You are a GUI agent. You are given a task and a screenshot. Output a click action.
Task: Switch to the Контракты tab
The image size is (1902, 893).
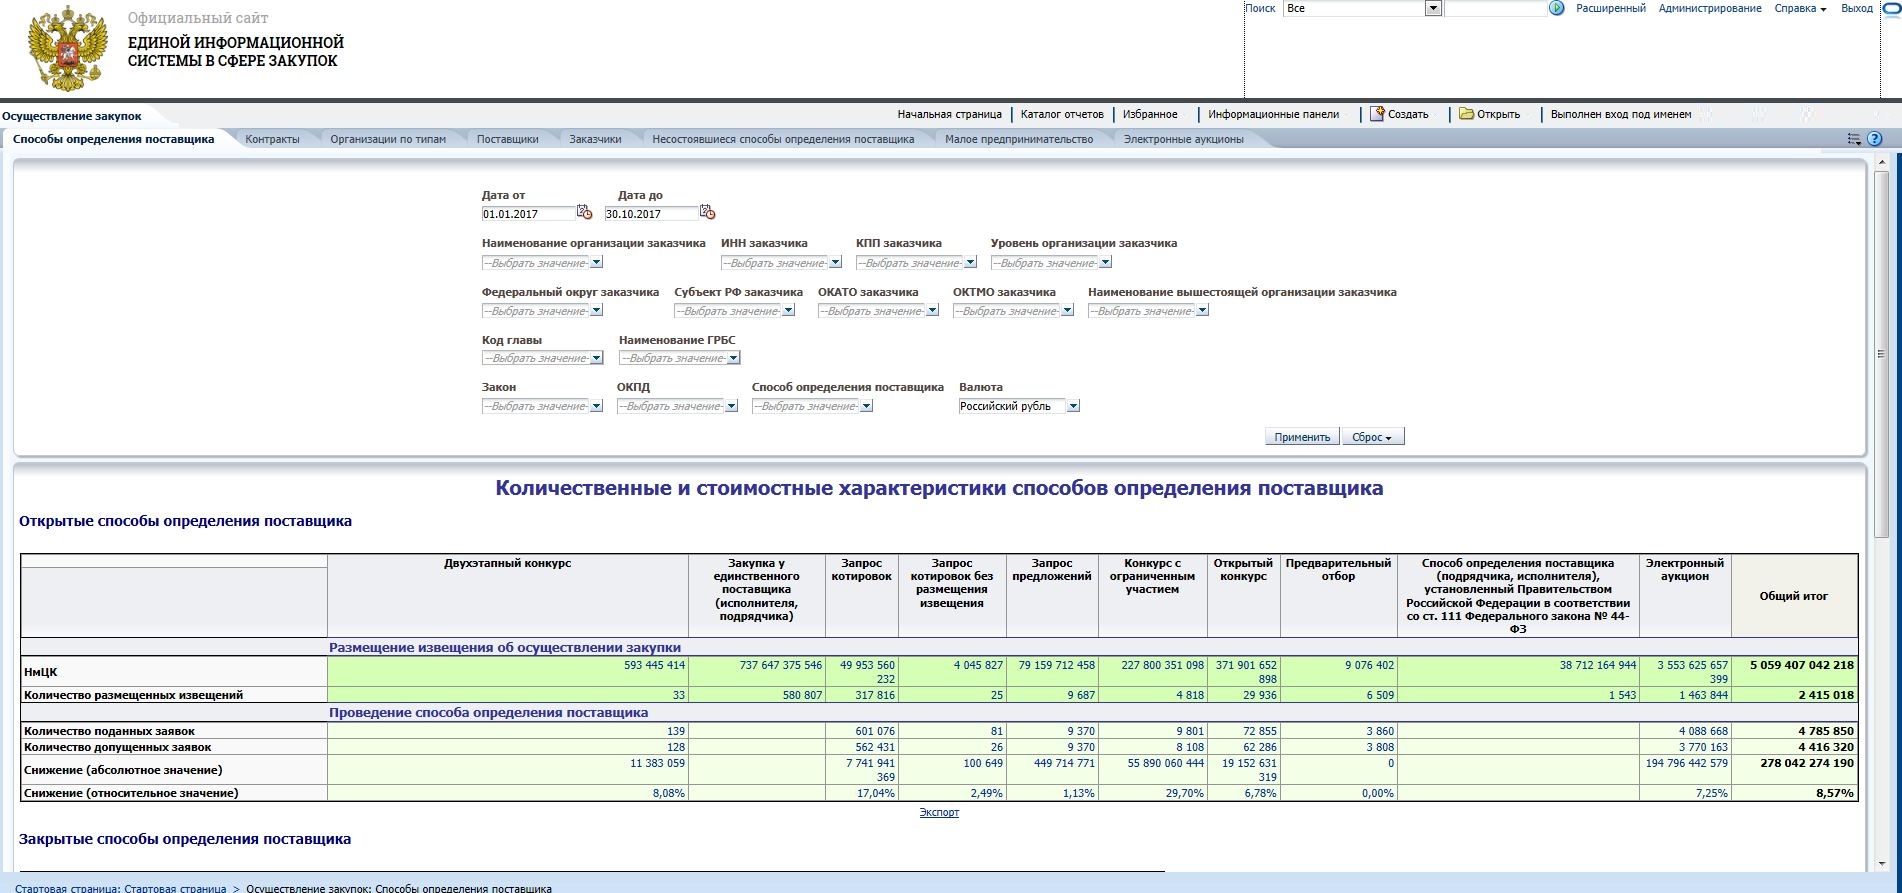point(272,140)
